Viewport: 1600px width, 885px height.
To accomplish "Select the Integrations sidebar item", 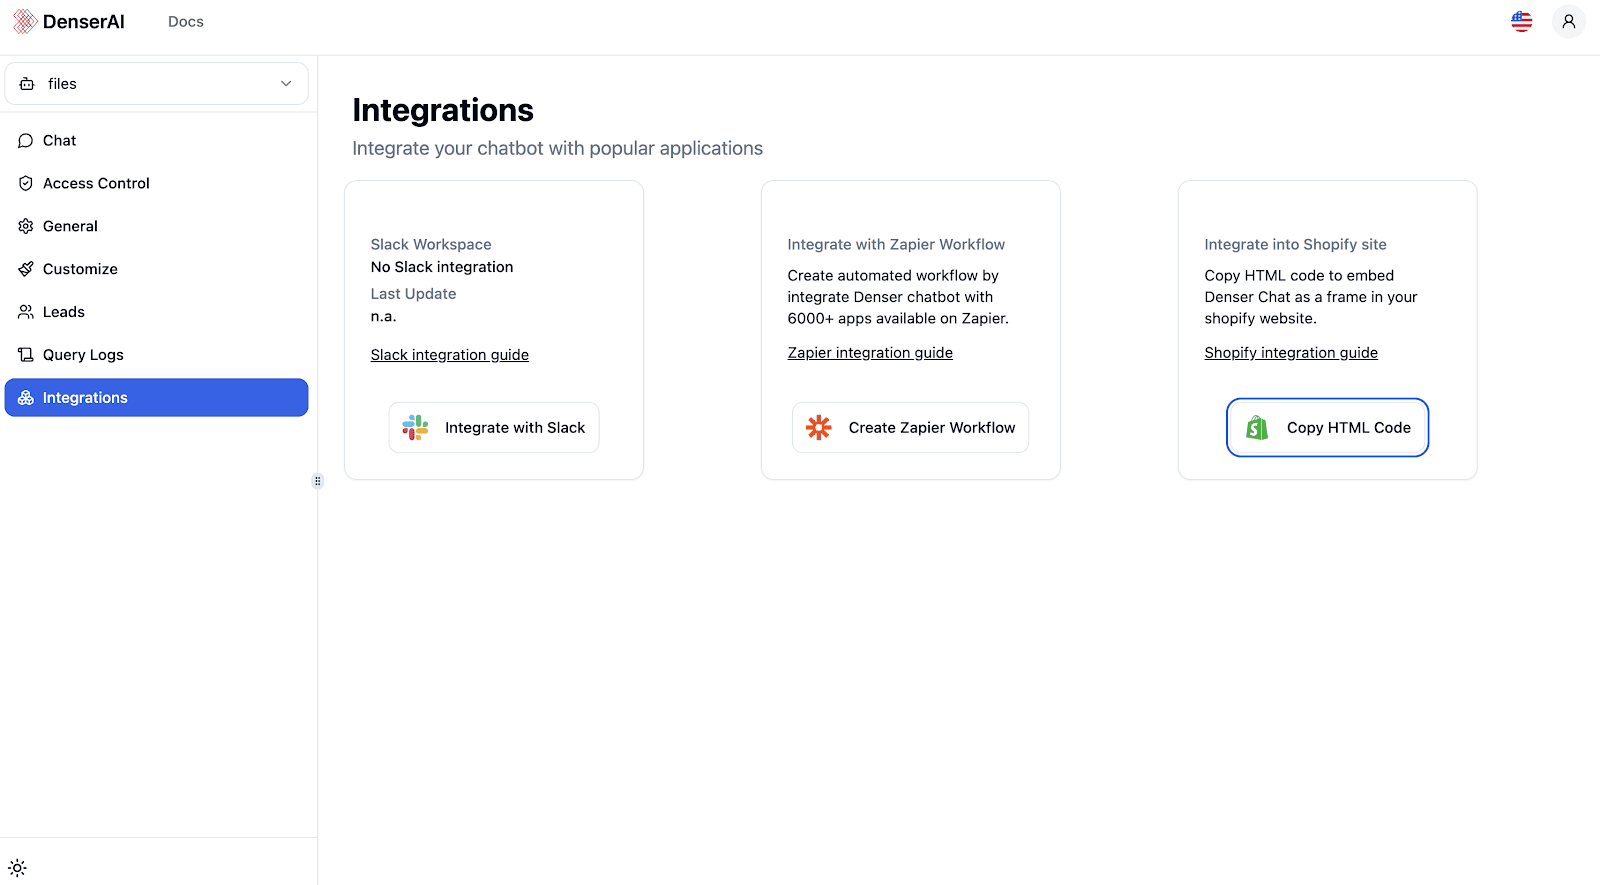I will pyautogui.click(x=156, y=398).
